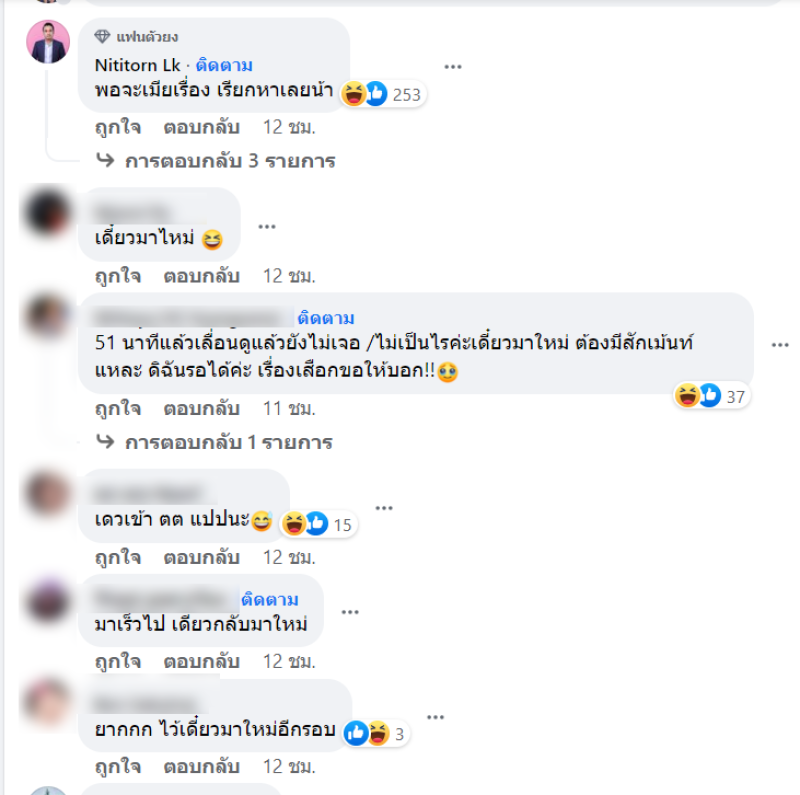Like the ยากกก ไว้เดี๋ยวมาใหม่อีกรอบ comment
Viewport: 800px width, 795px height.
(118, 766)
